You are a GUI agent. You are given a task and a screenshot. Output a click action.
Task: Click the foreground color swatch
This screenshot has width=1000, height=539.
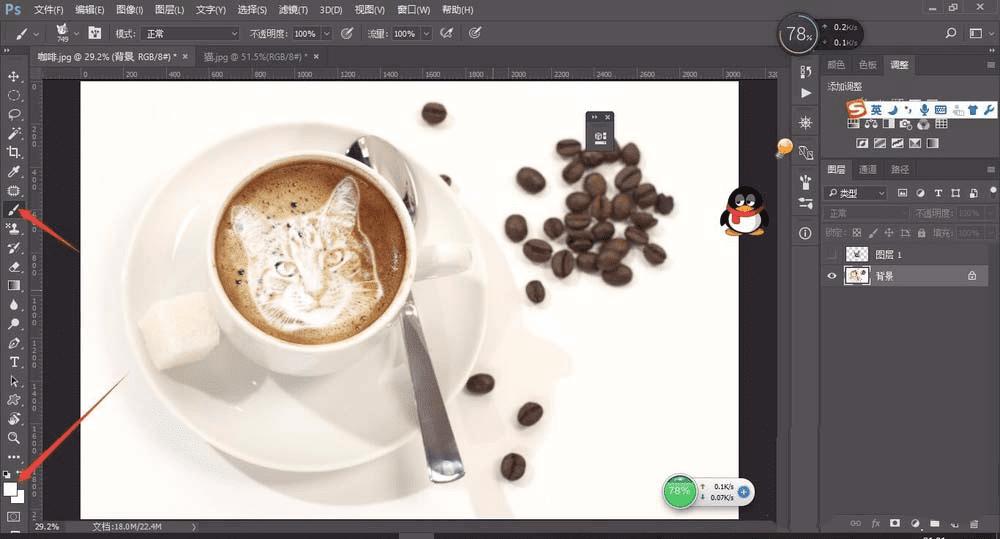(11, 490)
